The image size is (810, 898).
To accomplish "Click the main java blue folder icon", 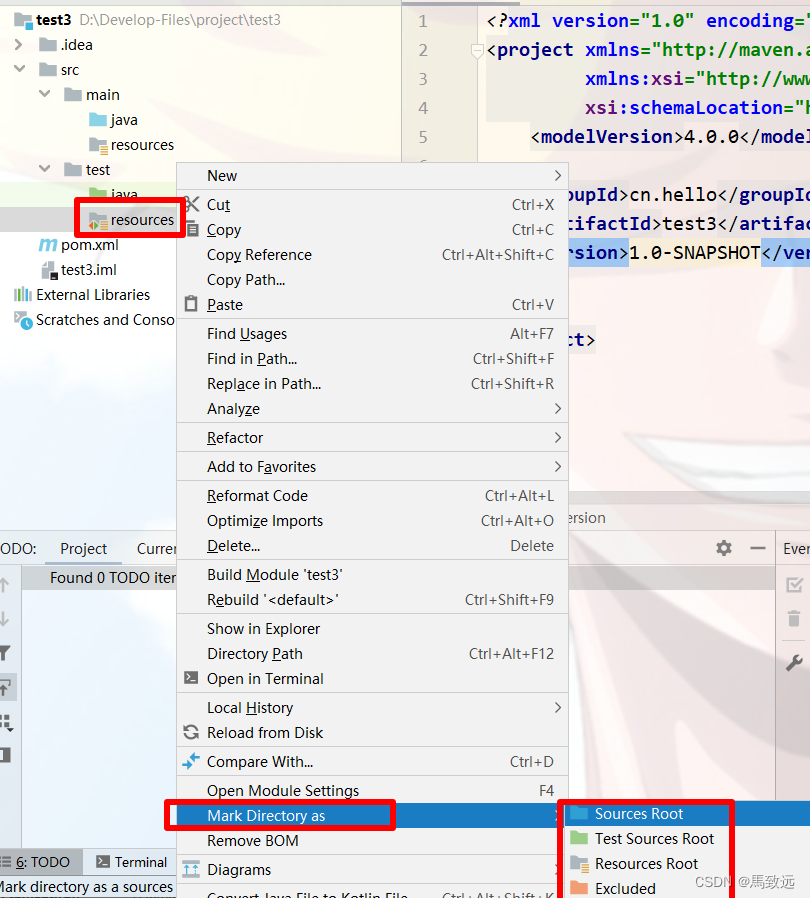I will point(98,120).
